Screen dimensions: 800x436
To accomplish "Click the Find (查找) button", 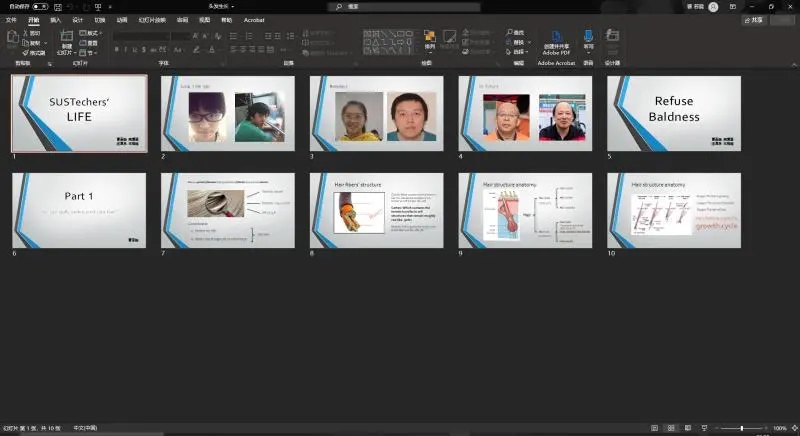I will [x=515, y=33].
